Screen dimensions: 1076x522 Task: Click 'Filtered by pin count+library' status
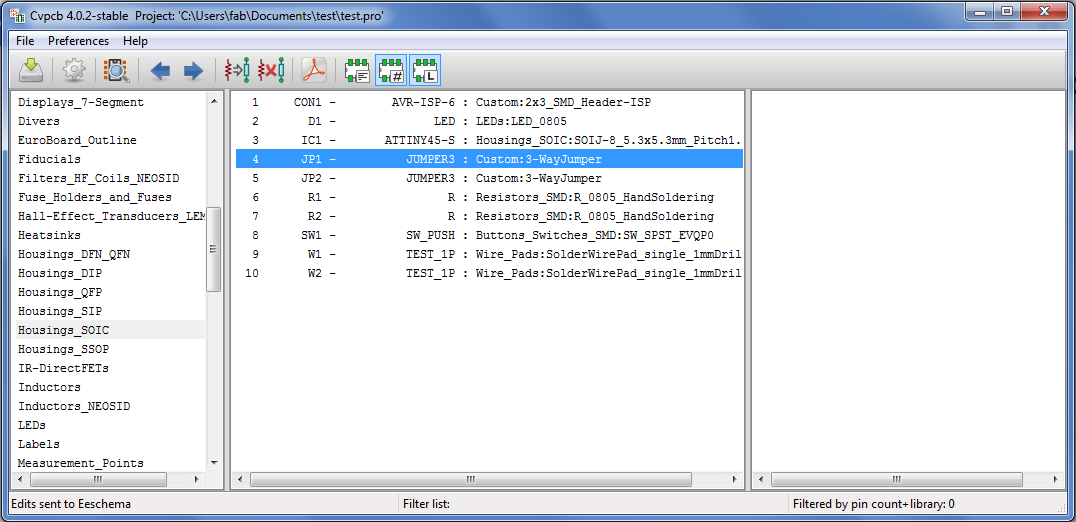[874, 504]
